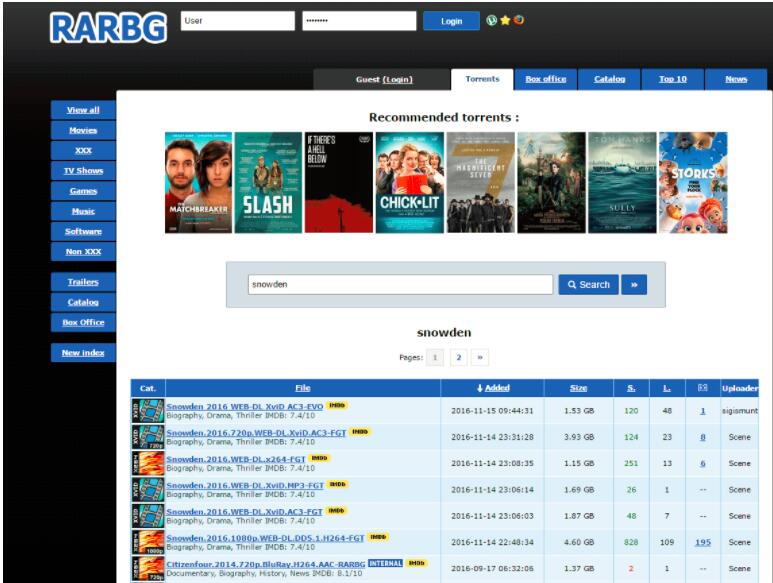Click the INTERNAL tag on Citizenfour row
This screenshot has height=583, width=773.
point(386,563)
